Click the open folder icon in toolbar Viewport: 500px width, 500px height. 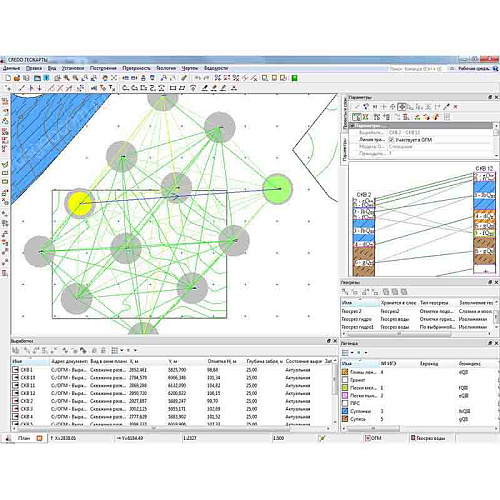[17, 78]
